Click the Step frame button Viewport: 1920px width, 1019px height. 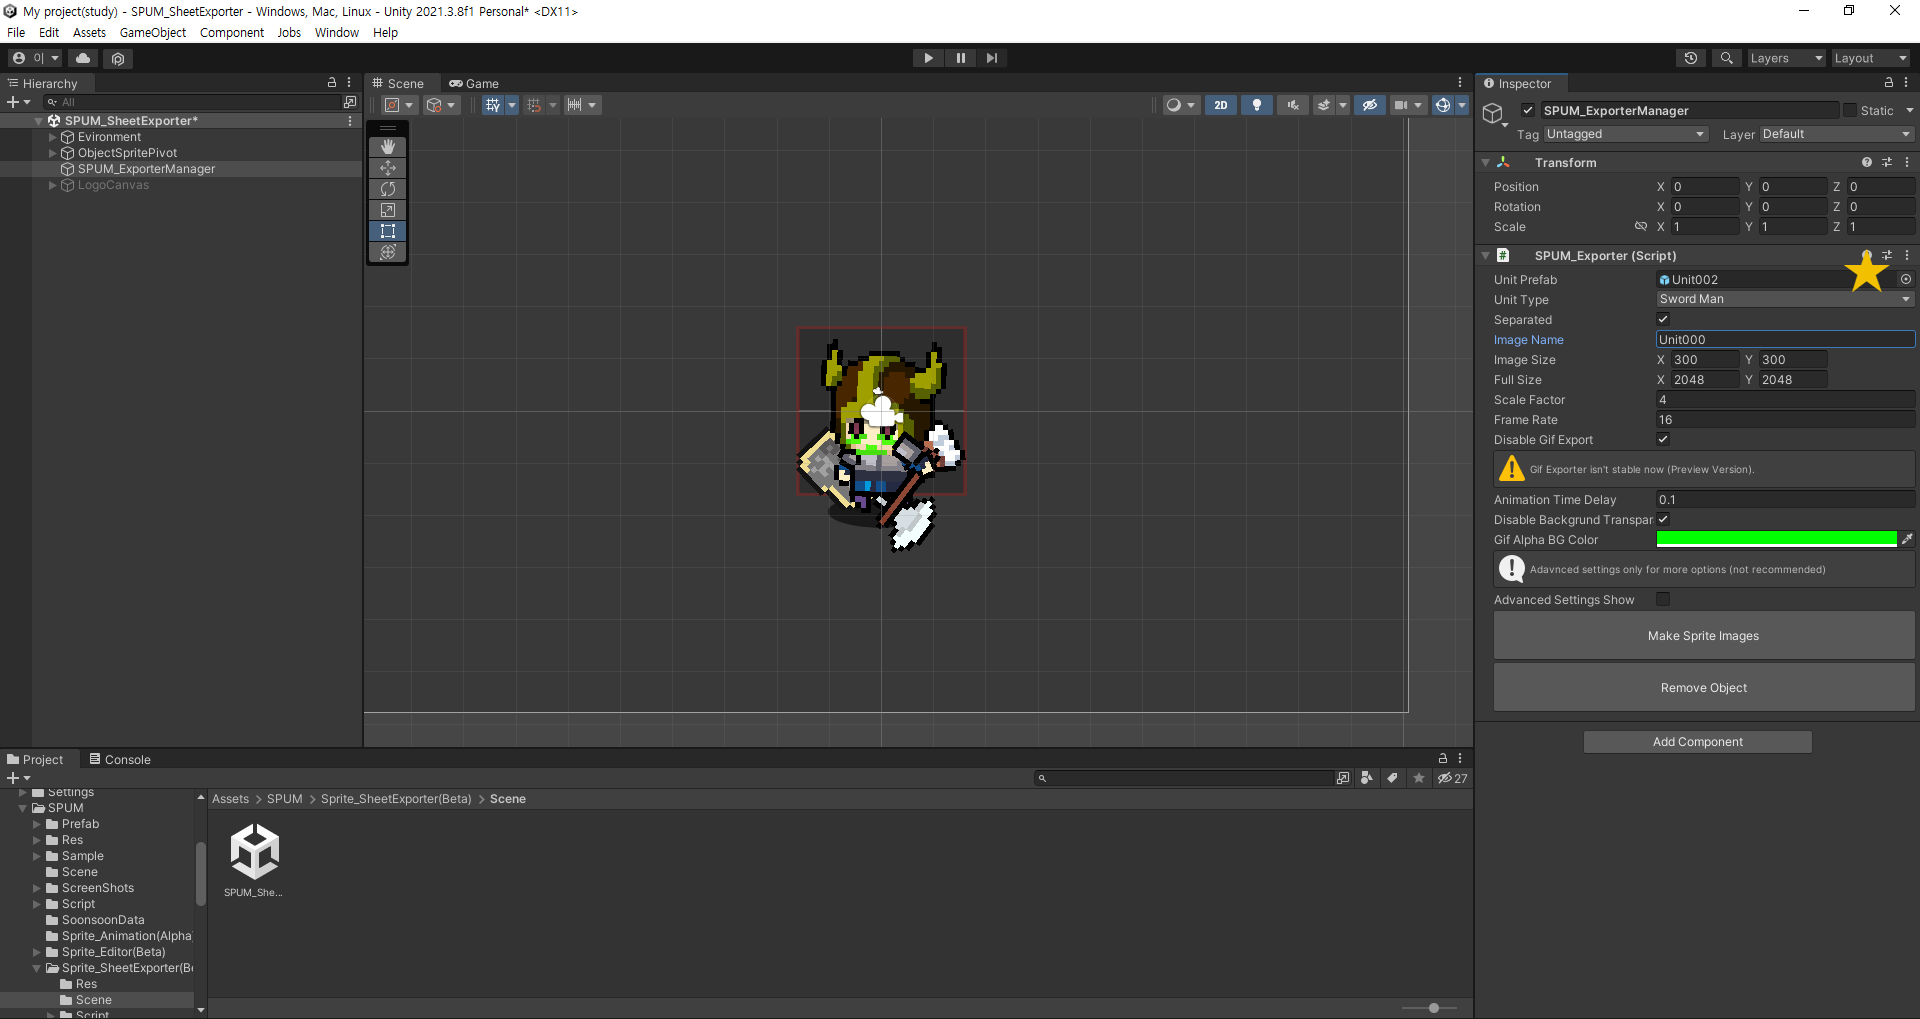click(x=991, y=58)
